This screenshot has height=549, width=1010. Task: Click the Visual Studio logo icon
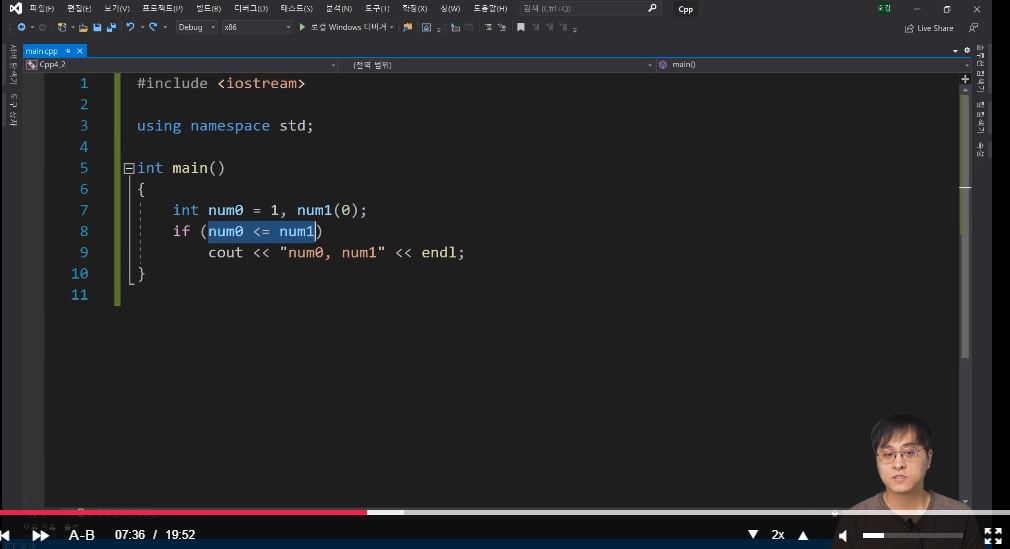[15, 8]
